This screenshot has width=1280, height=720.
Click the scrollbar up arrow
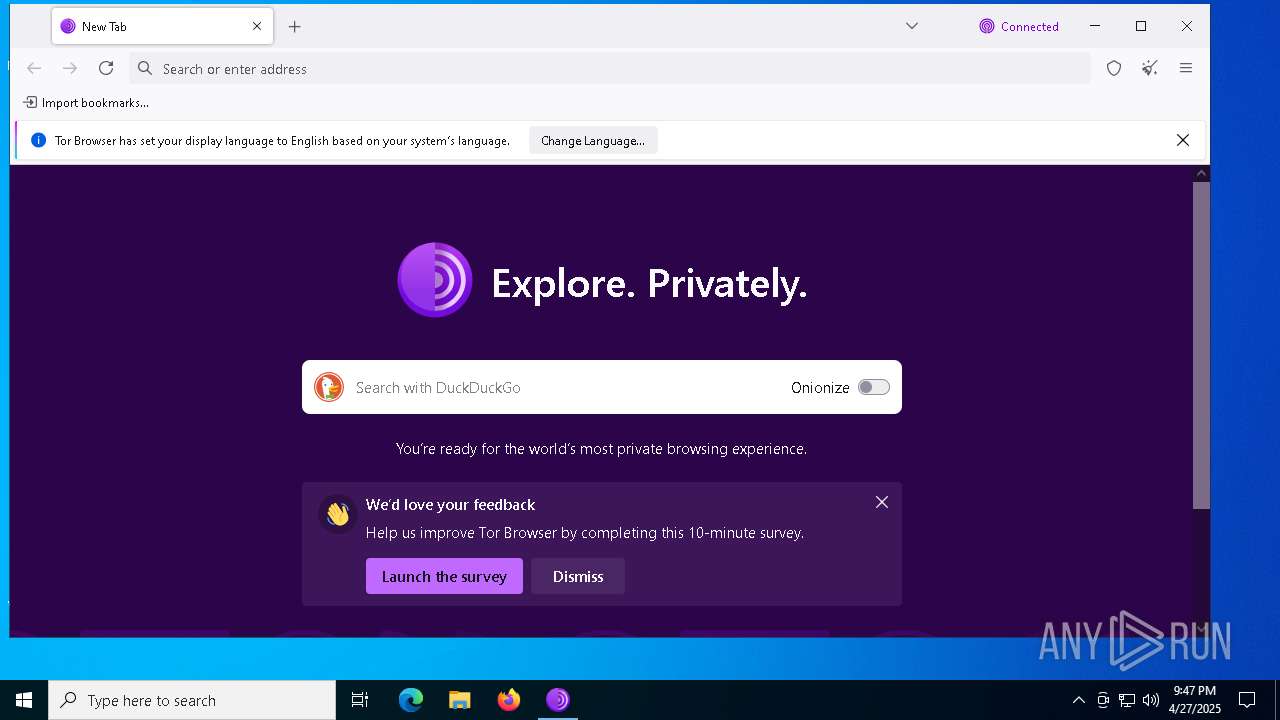(x=1201, y=174)
